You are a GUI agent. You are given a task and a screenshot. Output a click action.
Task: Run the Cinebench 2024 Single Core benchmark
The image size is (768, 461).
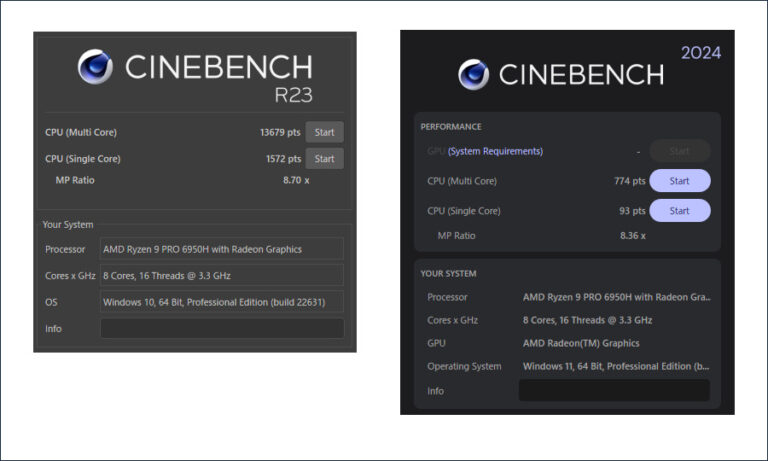pos(679,211)
